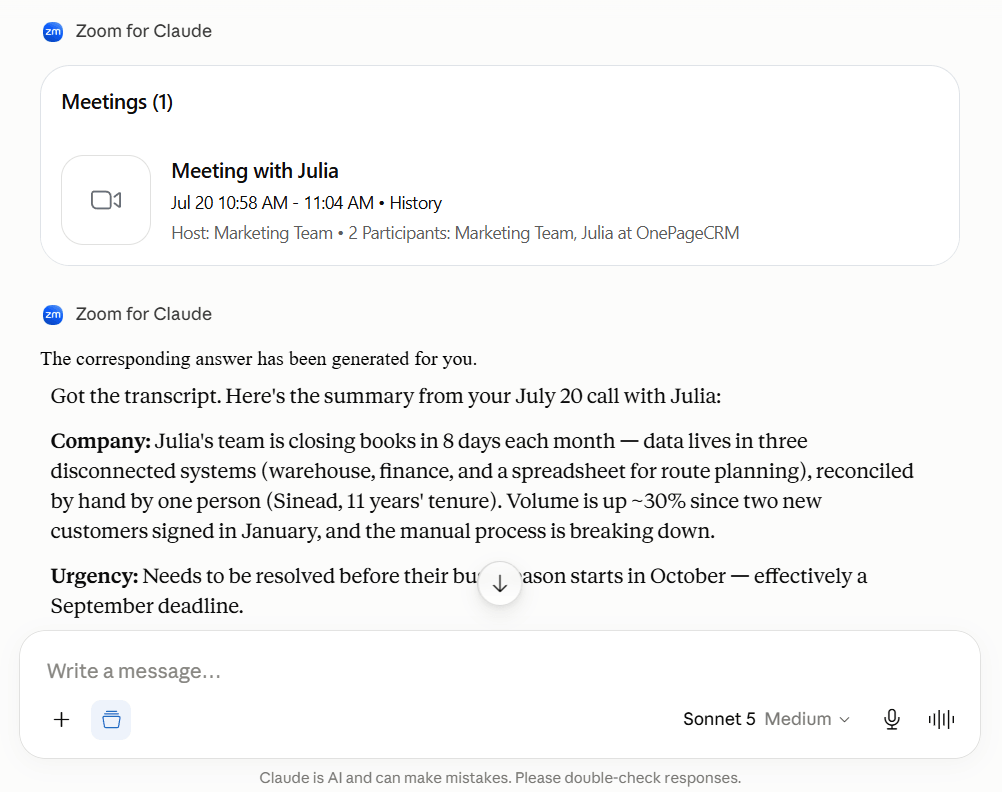Screen dimensions: 1002x792
Task: Open the video camera thumbnail for Meeting with Julia
Action: 106,200
